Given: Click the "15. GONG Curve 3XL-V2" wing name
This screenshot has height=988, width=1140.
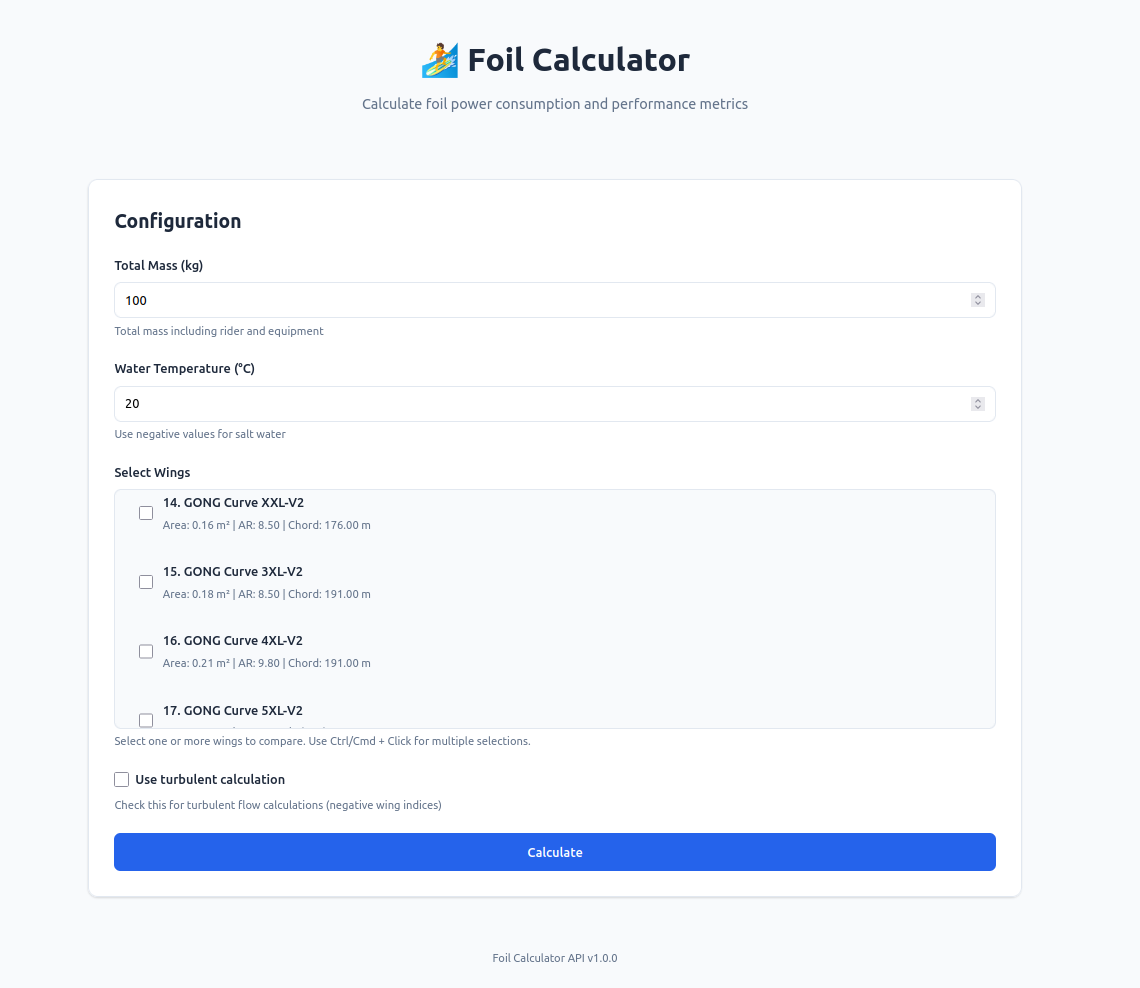Looking at the screenshot, I should tap(232, 571).
